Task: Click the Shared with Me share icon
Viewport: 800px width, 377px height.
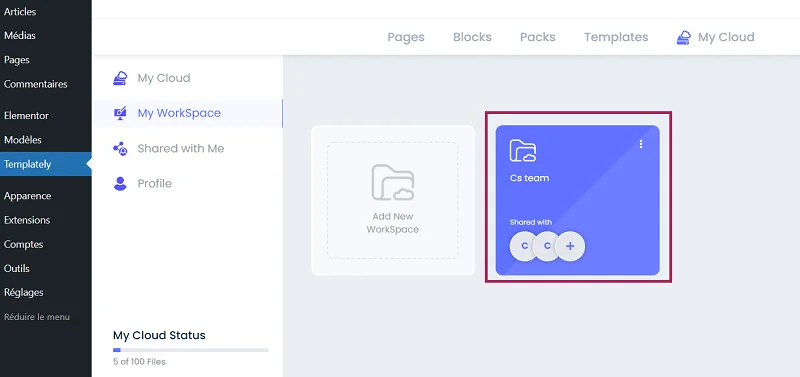Action: (120, 148)
